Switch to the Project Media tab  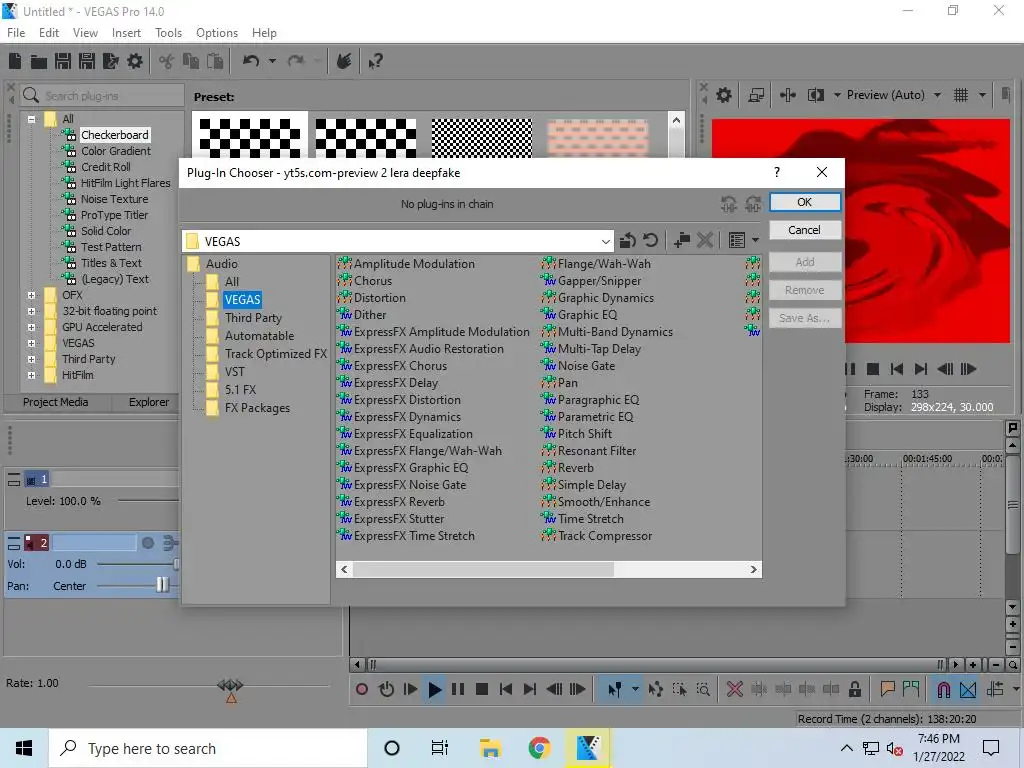tap(56, 402)
